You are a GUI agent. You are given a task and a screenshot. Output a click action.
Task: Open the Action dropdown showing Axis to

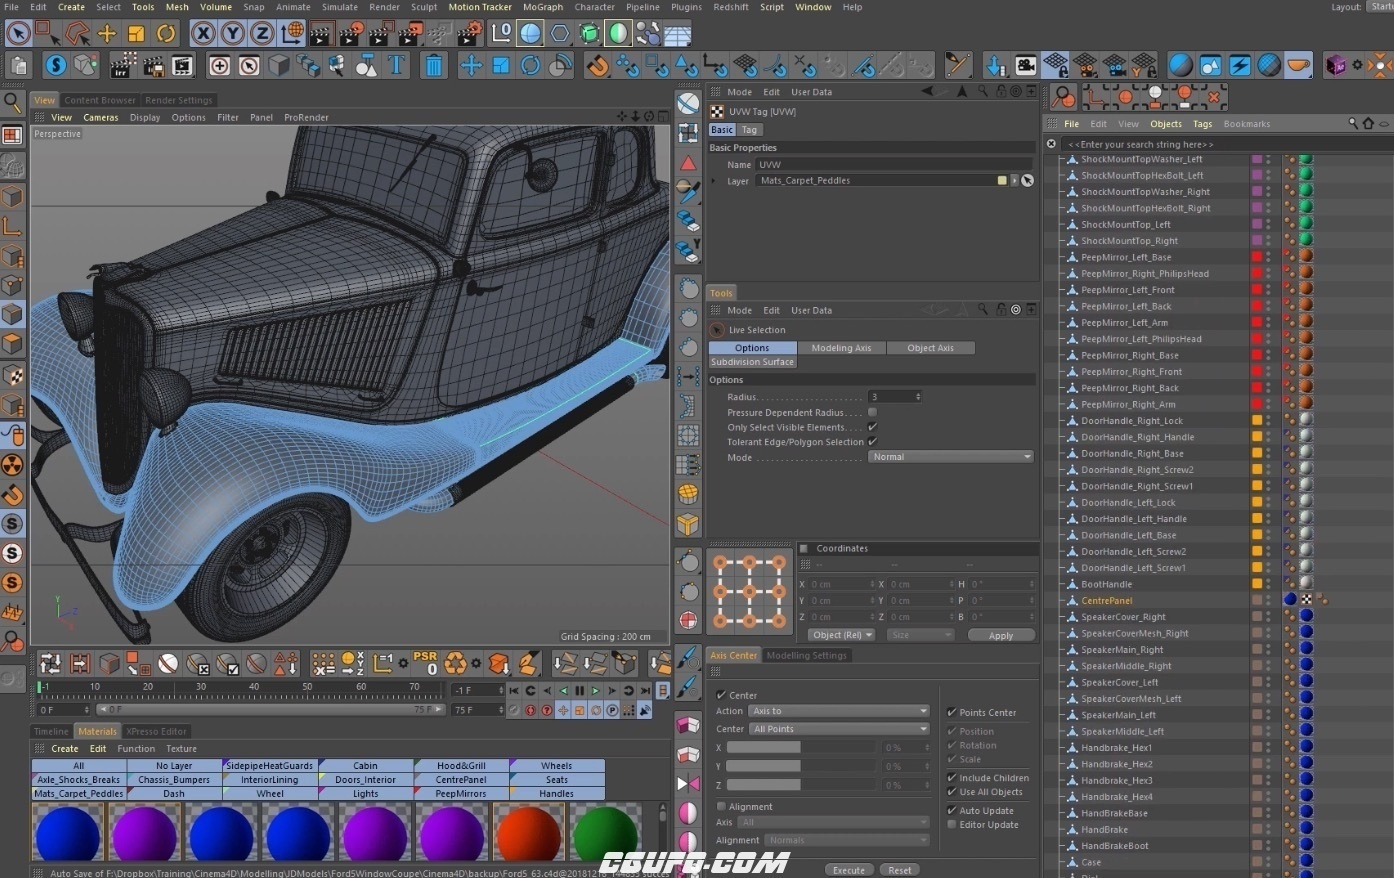[x=837, y=710]
